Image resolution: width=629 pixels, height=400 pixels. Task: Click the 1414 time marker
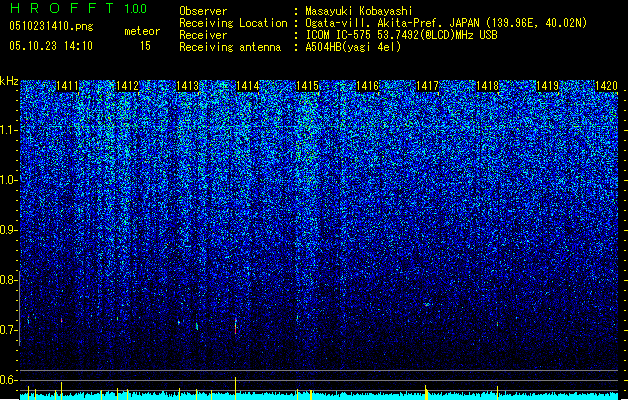248,86
